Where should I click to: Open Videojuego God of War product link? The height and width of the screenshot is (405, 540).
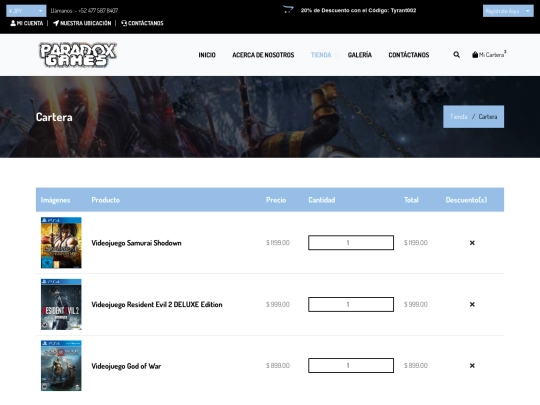pos(126,366)
